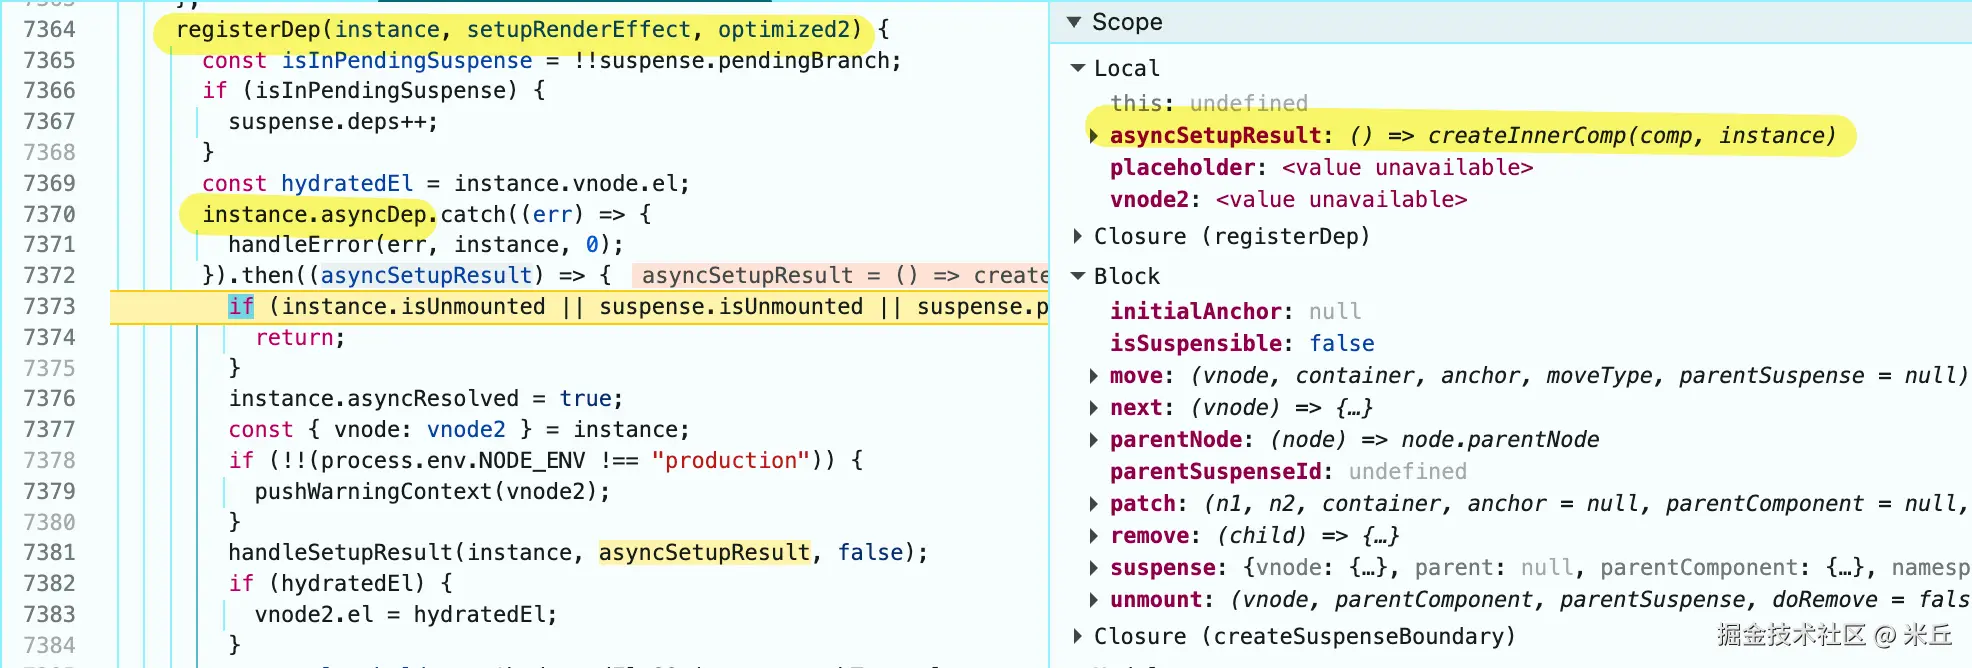Set breakpoint on line 7372
The image size is (1972, 668).
[50, 275]
